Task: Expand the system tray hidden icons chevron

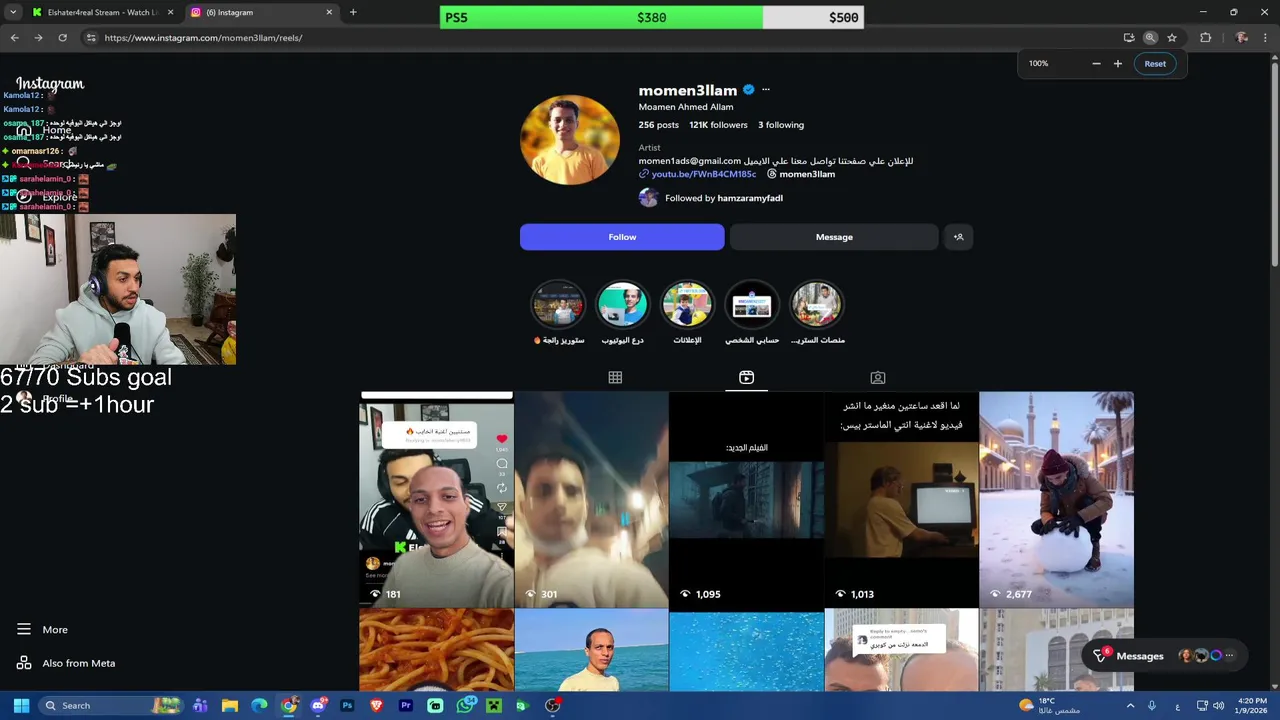Action: [x=1130, y=706]
